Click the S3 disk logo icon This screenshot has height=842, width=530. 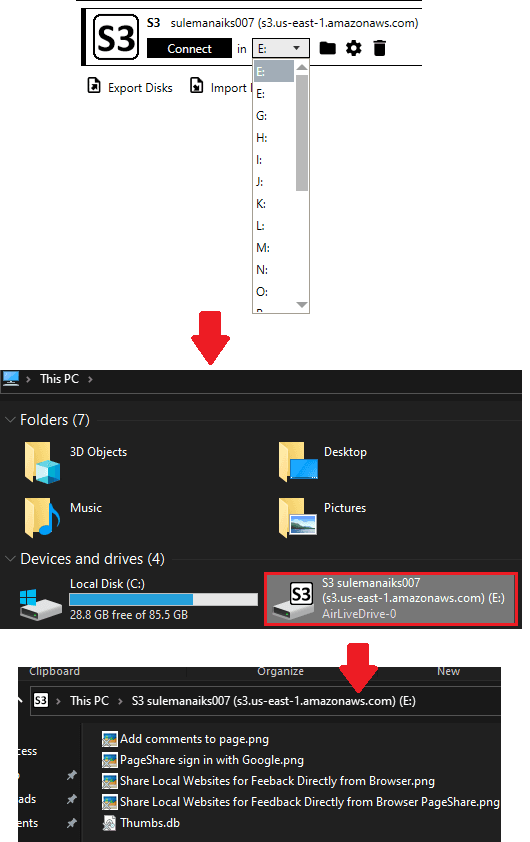(115, 37)
